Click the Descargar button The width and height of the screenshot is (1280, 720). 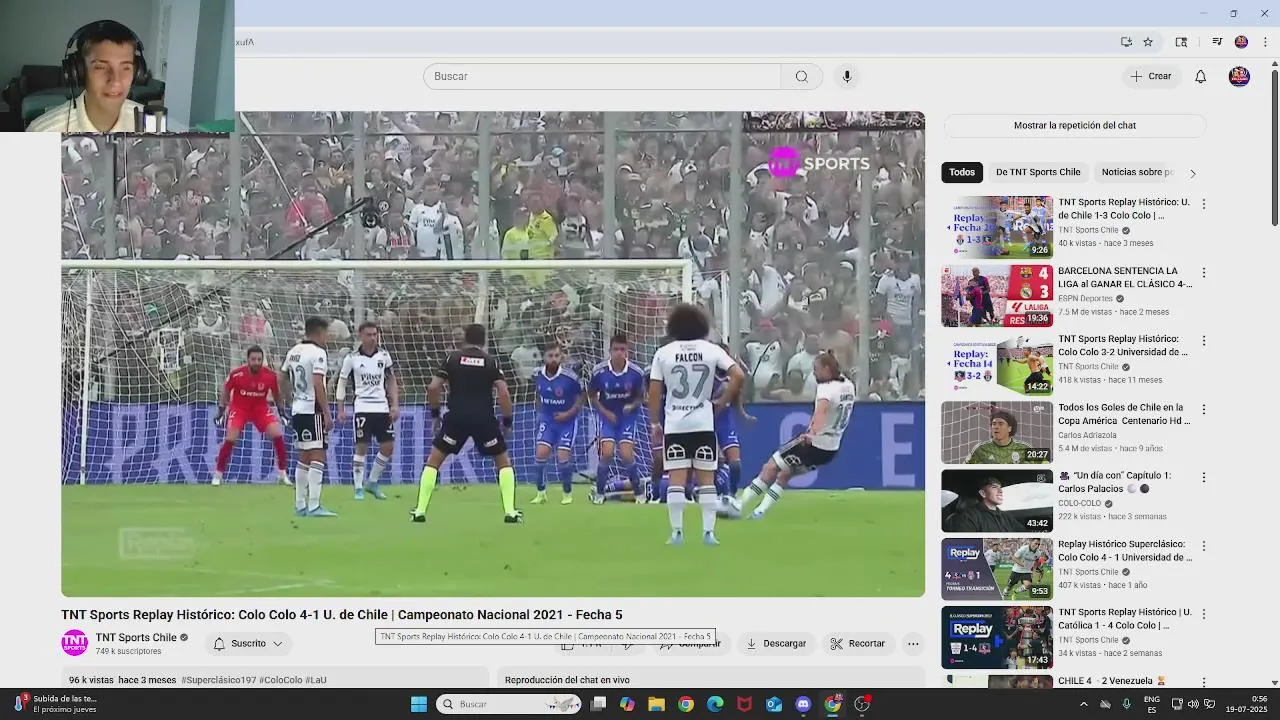pos(776,643)
